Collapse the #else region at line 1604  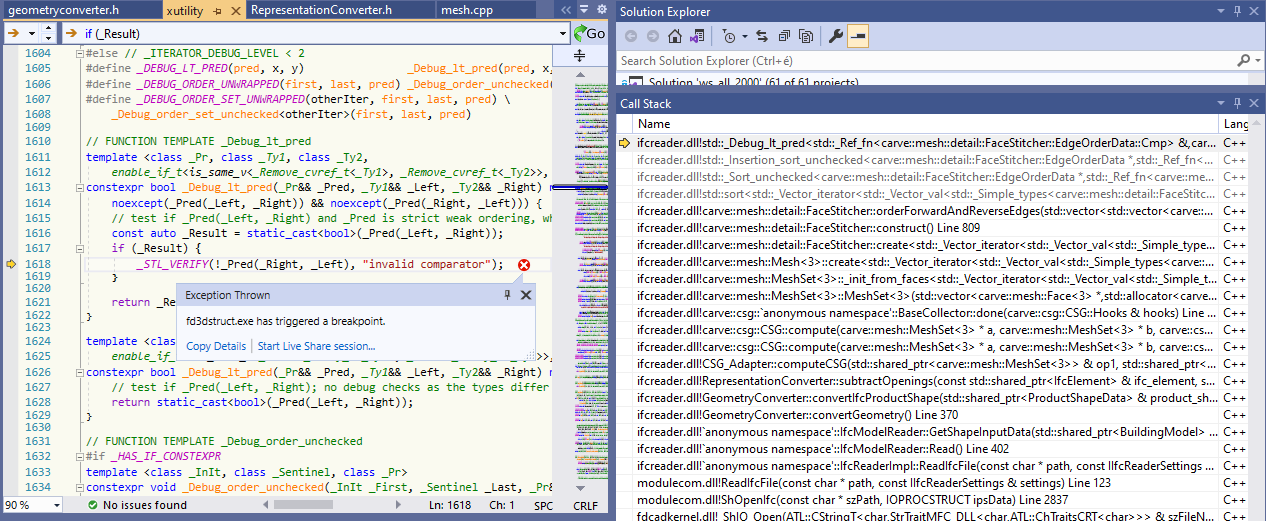coord(79,53)
